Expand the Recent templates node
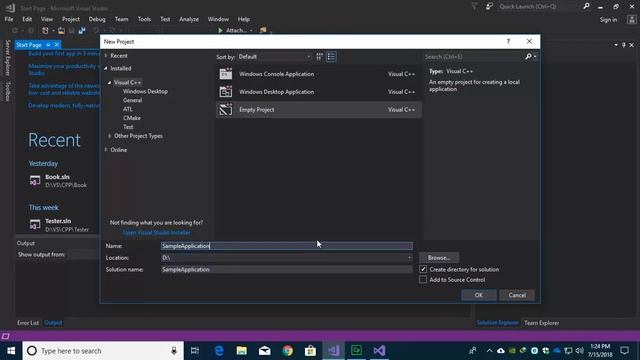 [106, 56]
